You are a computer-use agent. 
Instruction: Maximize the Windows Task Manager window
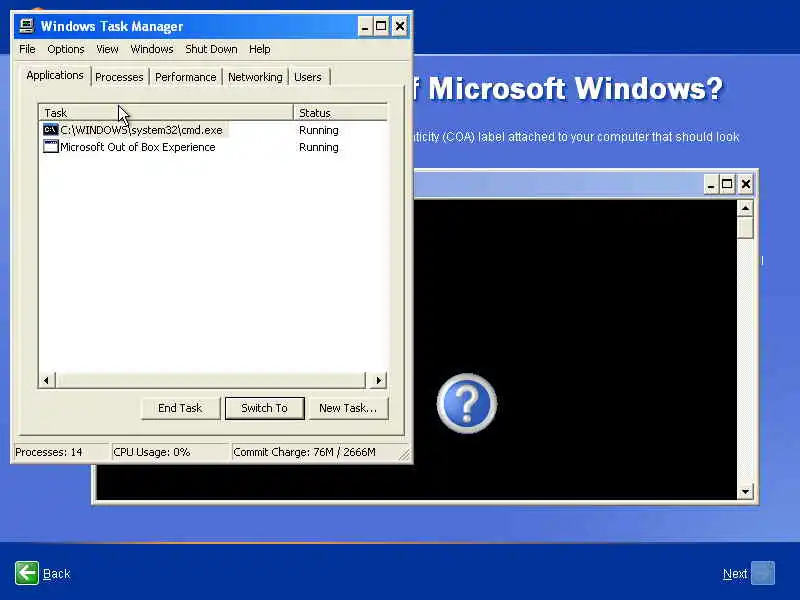click(381, 26)
